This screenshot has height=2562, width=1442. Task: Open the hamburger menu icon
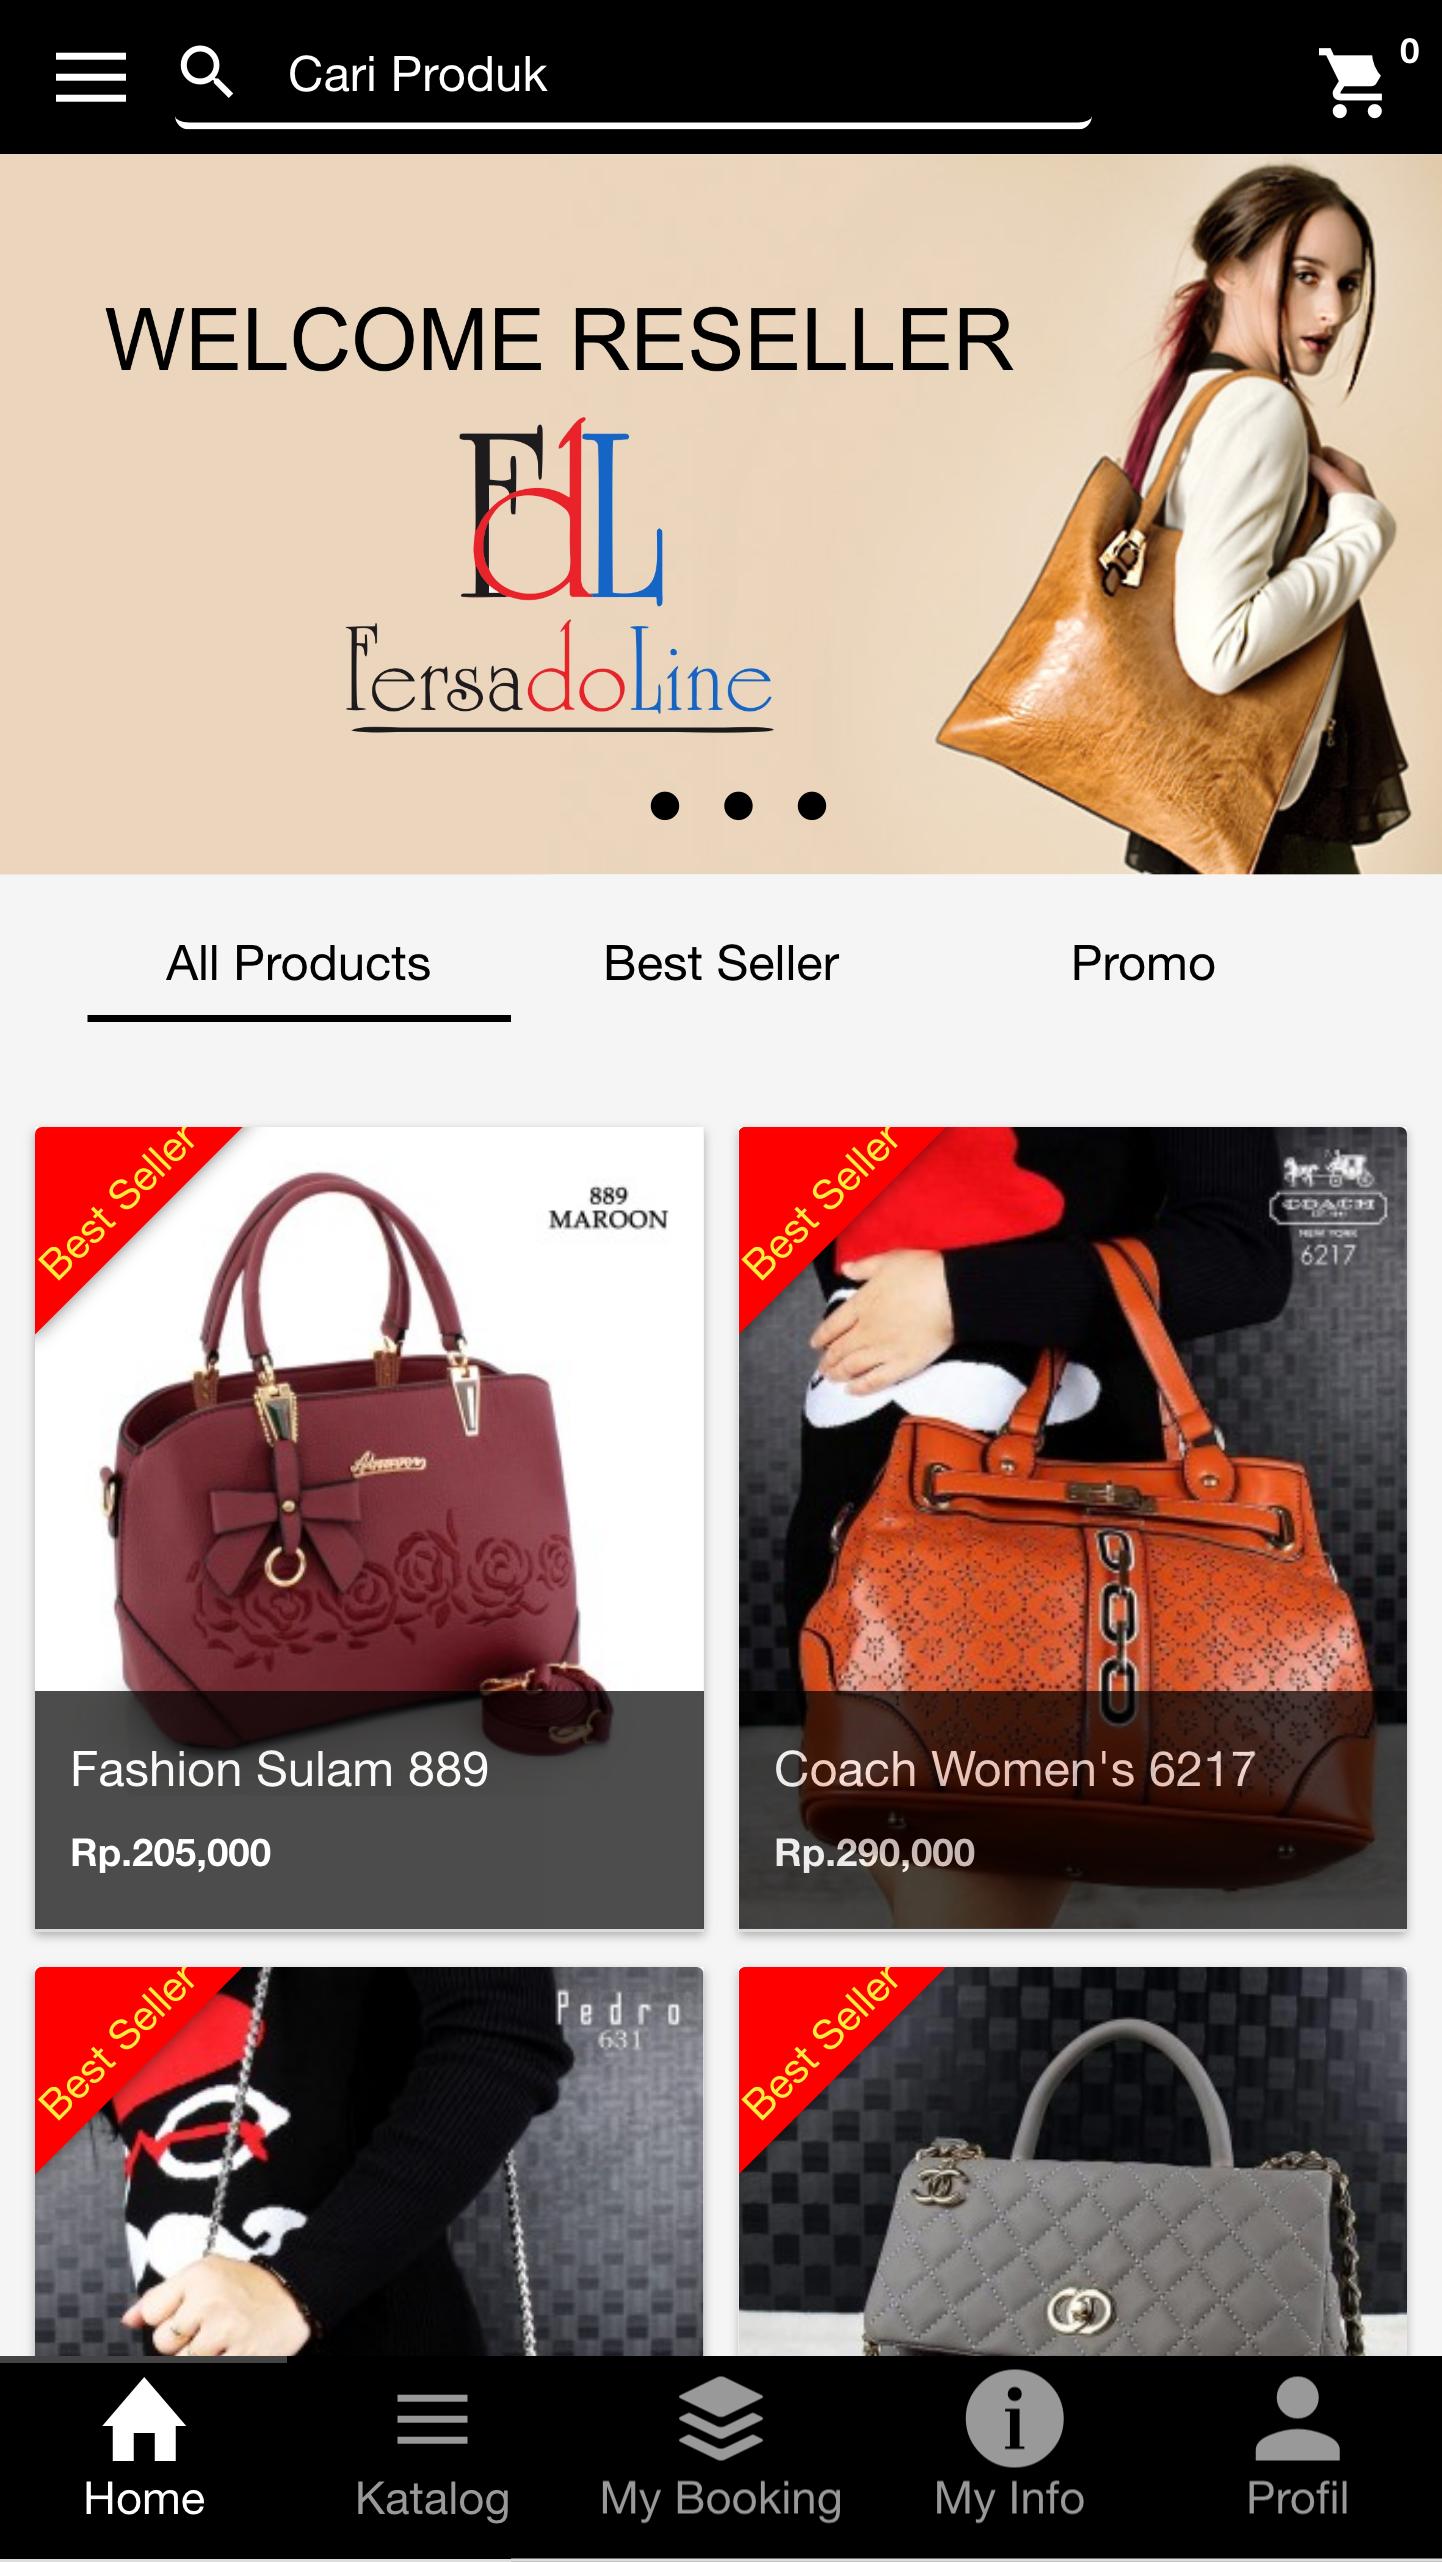click(x=91, y=77)
